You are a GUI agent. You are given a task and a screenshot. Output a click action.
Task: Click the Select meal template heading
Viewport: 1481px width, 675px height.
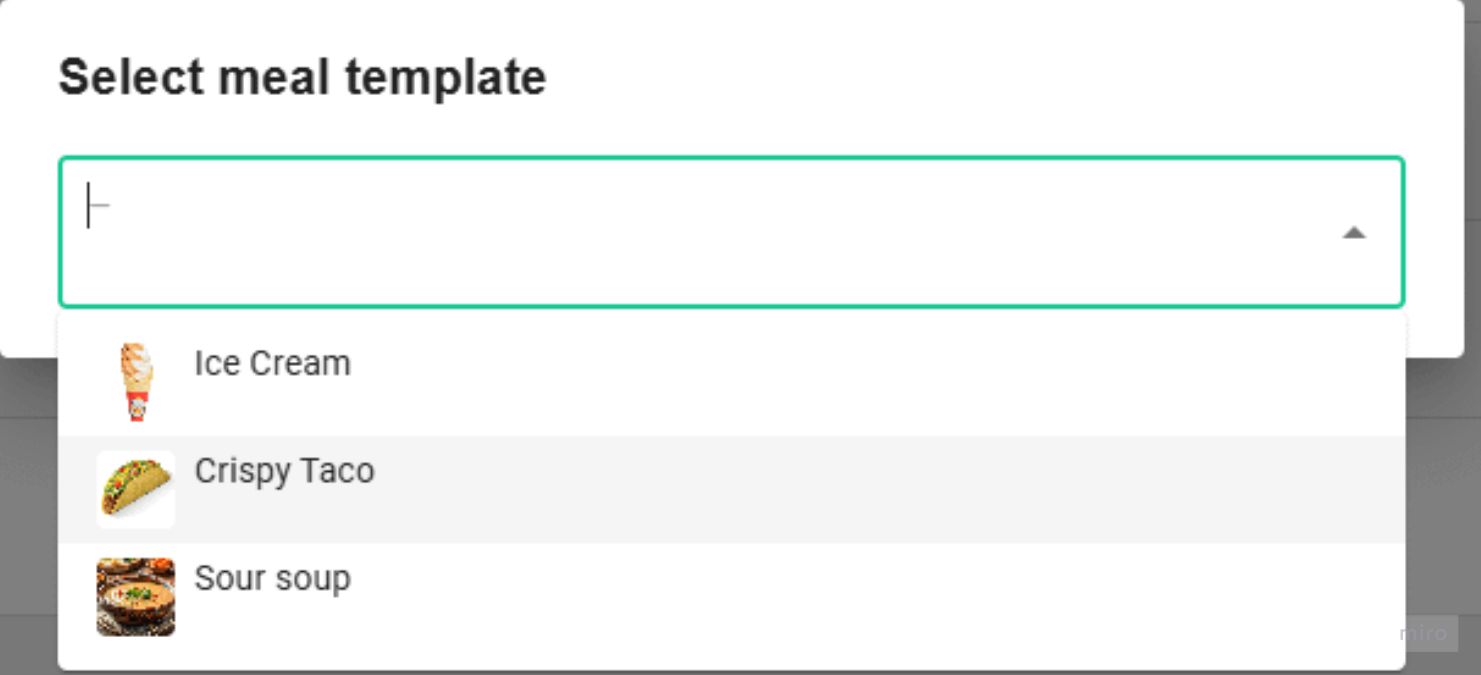[x=303, y=76]
